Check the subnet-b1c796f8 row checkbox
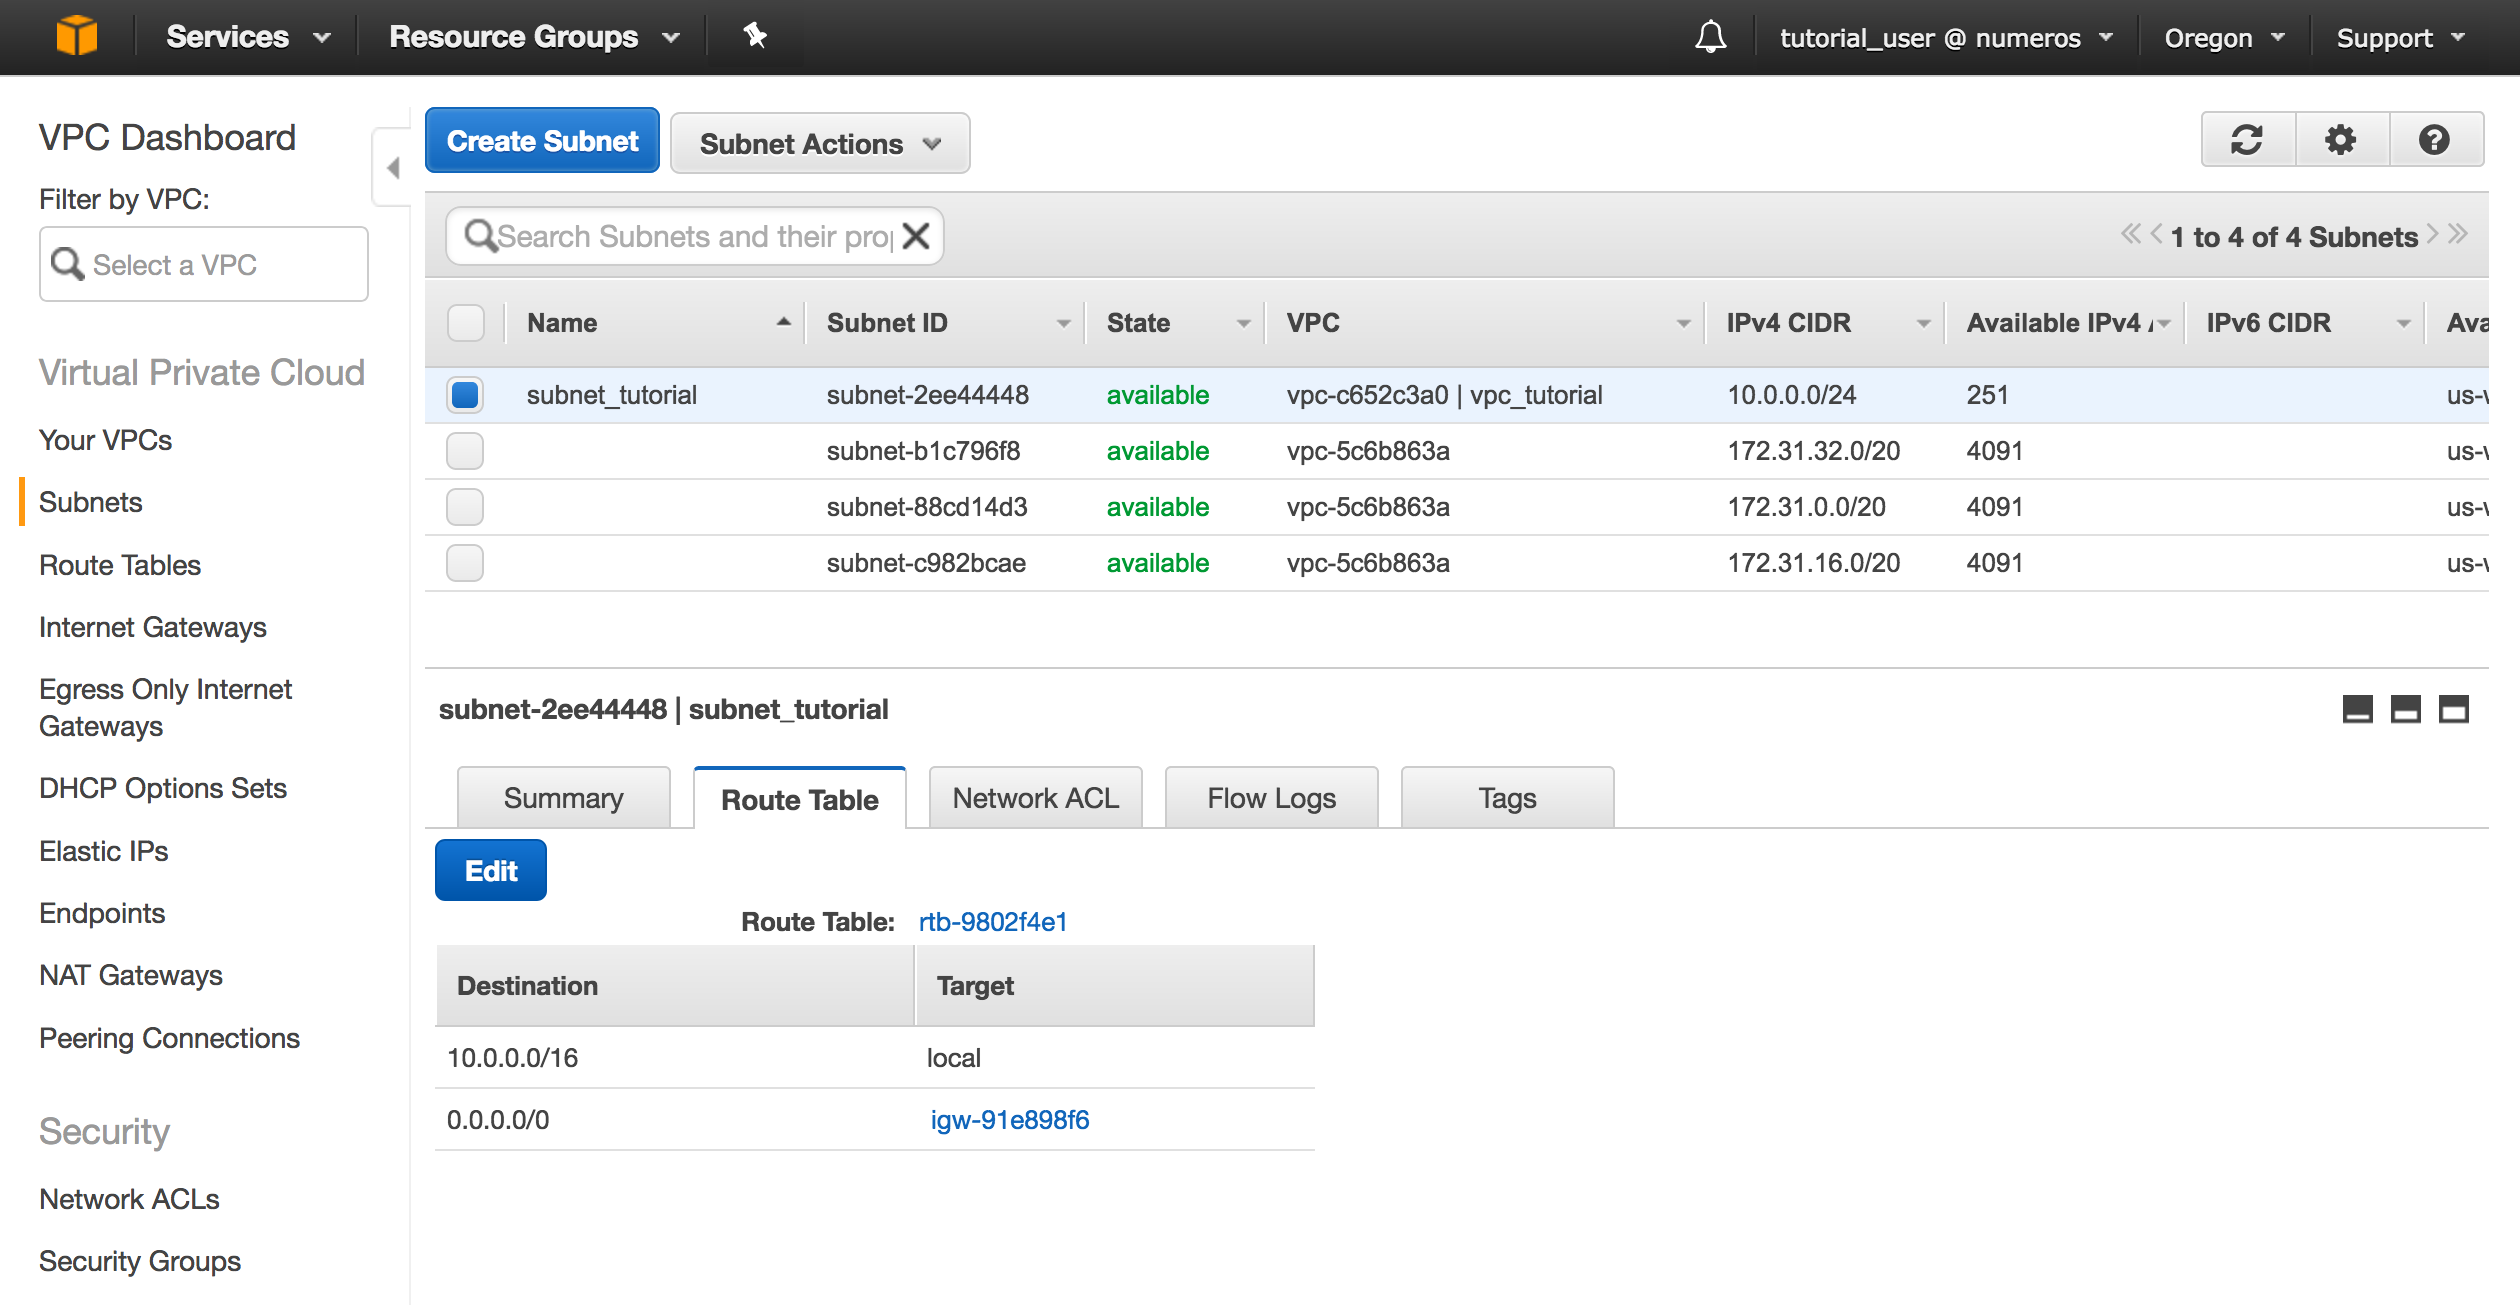The height and width of the screenshot is (1305, 2520). tap(465, 451)
